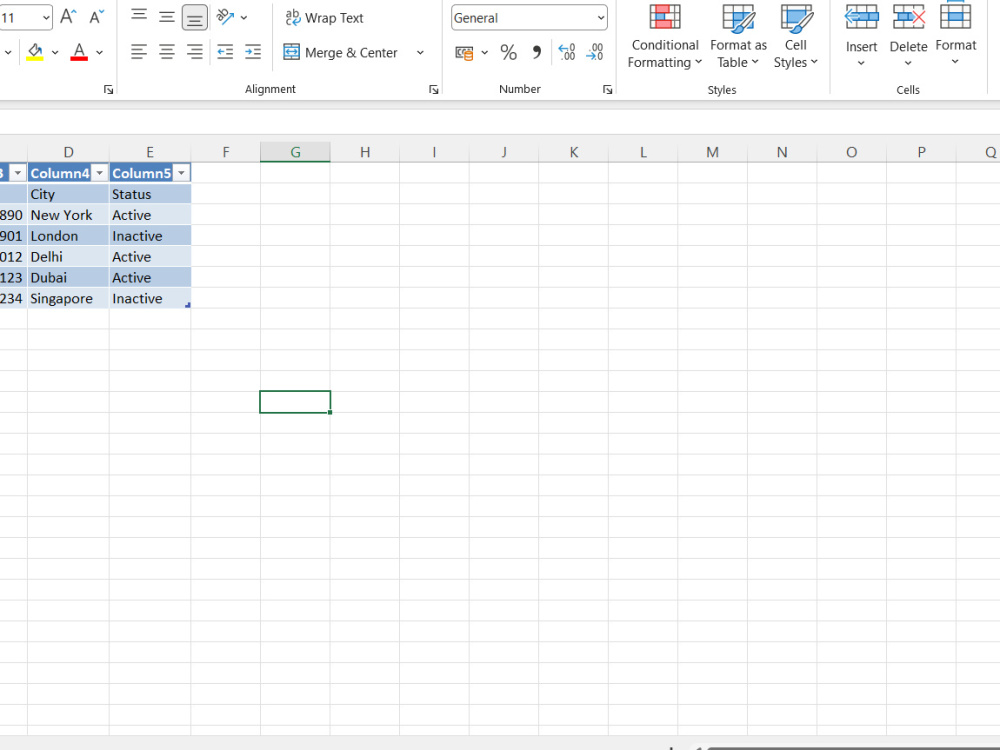Select the Active cell in Delhi row
The width and height of the screenshot is (1000, 750).
click(x=150, y=257)
